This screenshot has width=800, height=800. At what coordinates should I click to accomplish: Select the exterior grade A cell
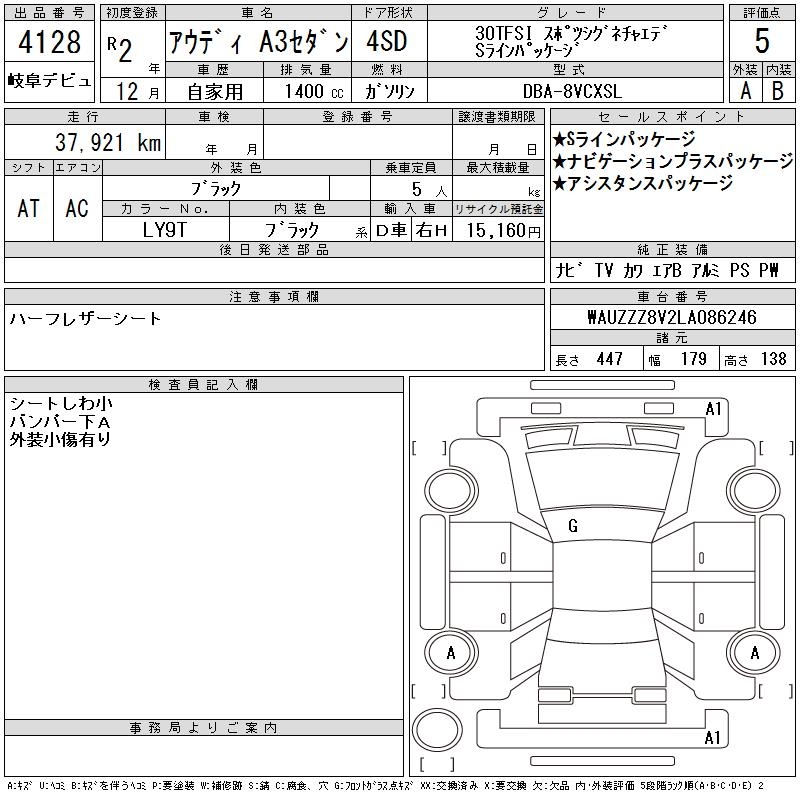pyautogui.click(x=745, y=89)
